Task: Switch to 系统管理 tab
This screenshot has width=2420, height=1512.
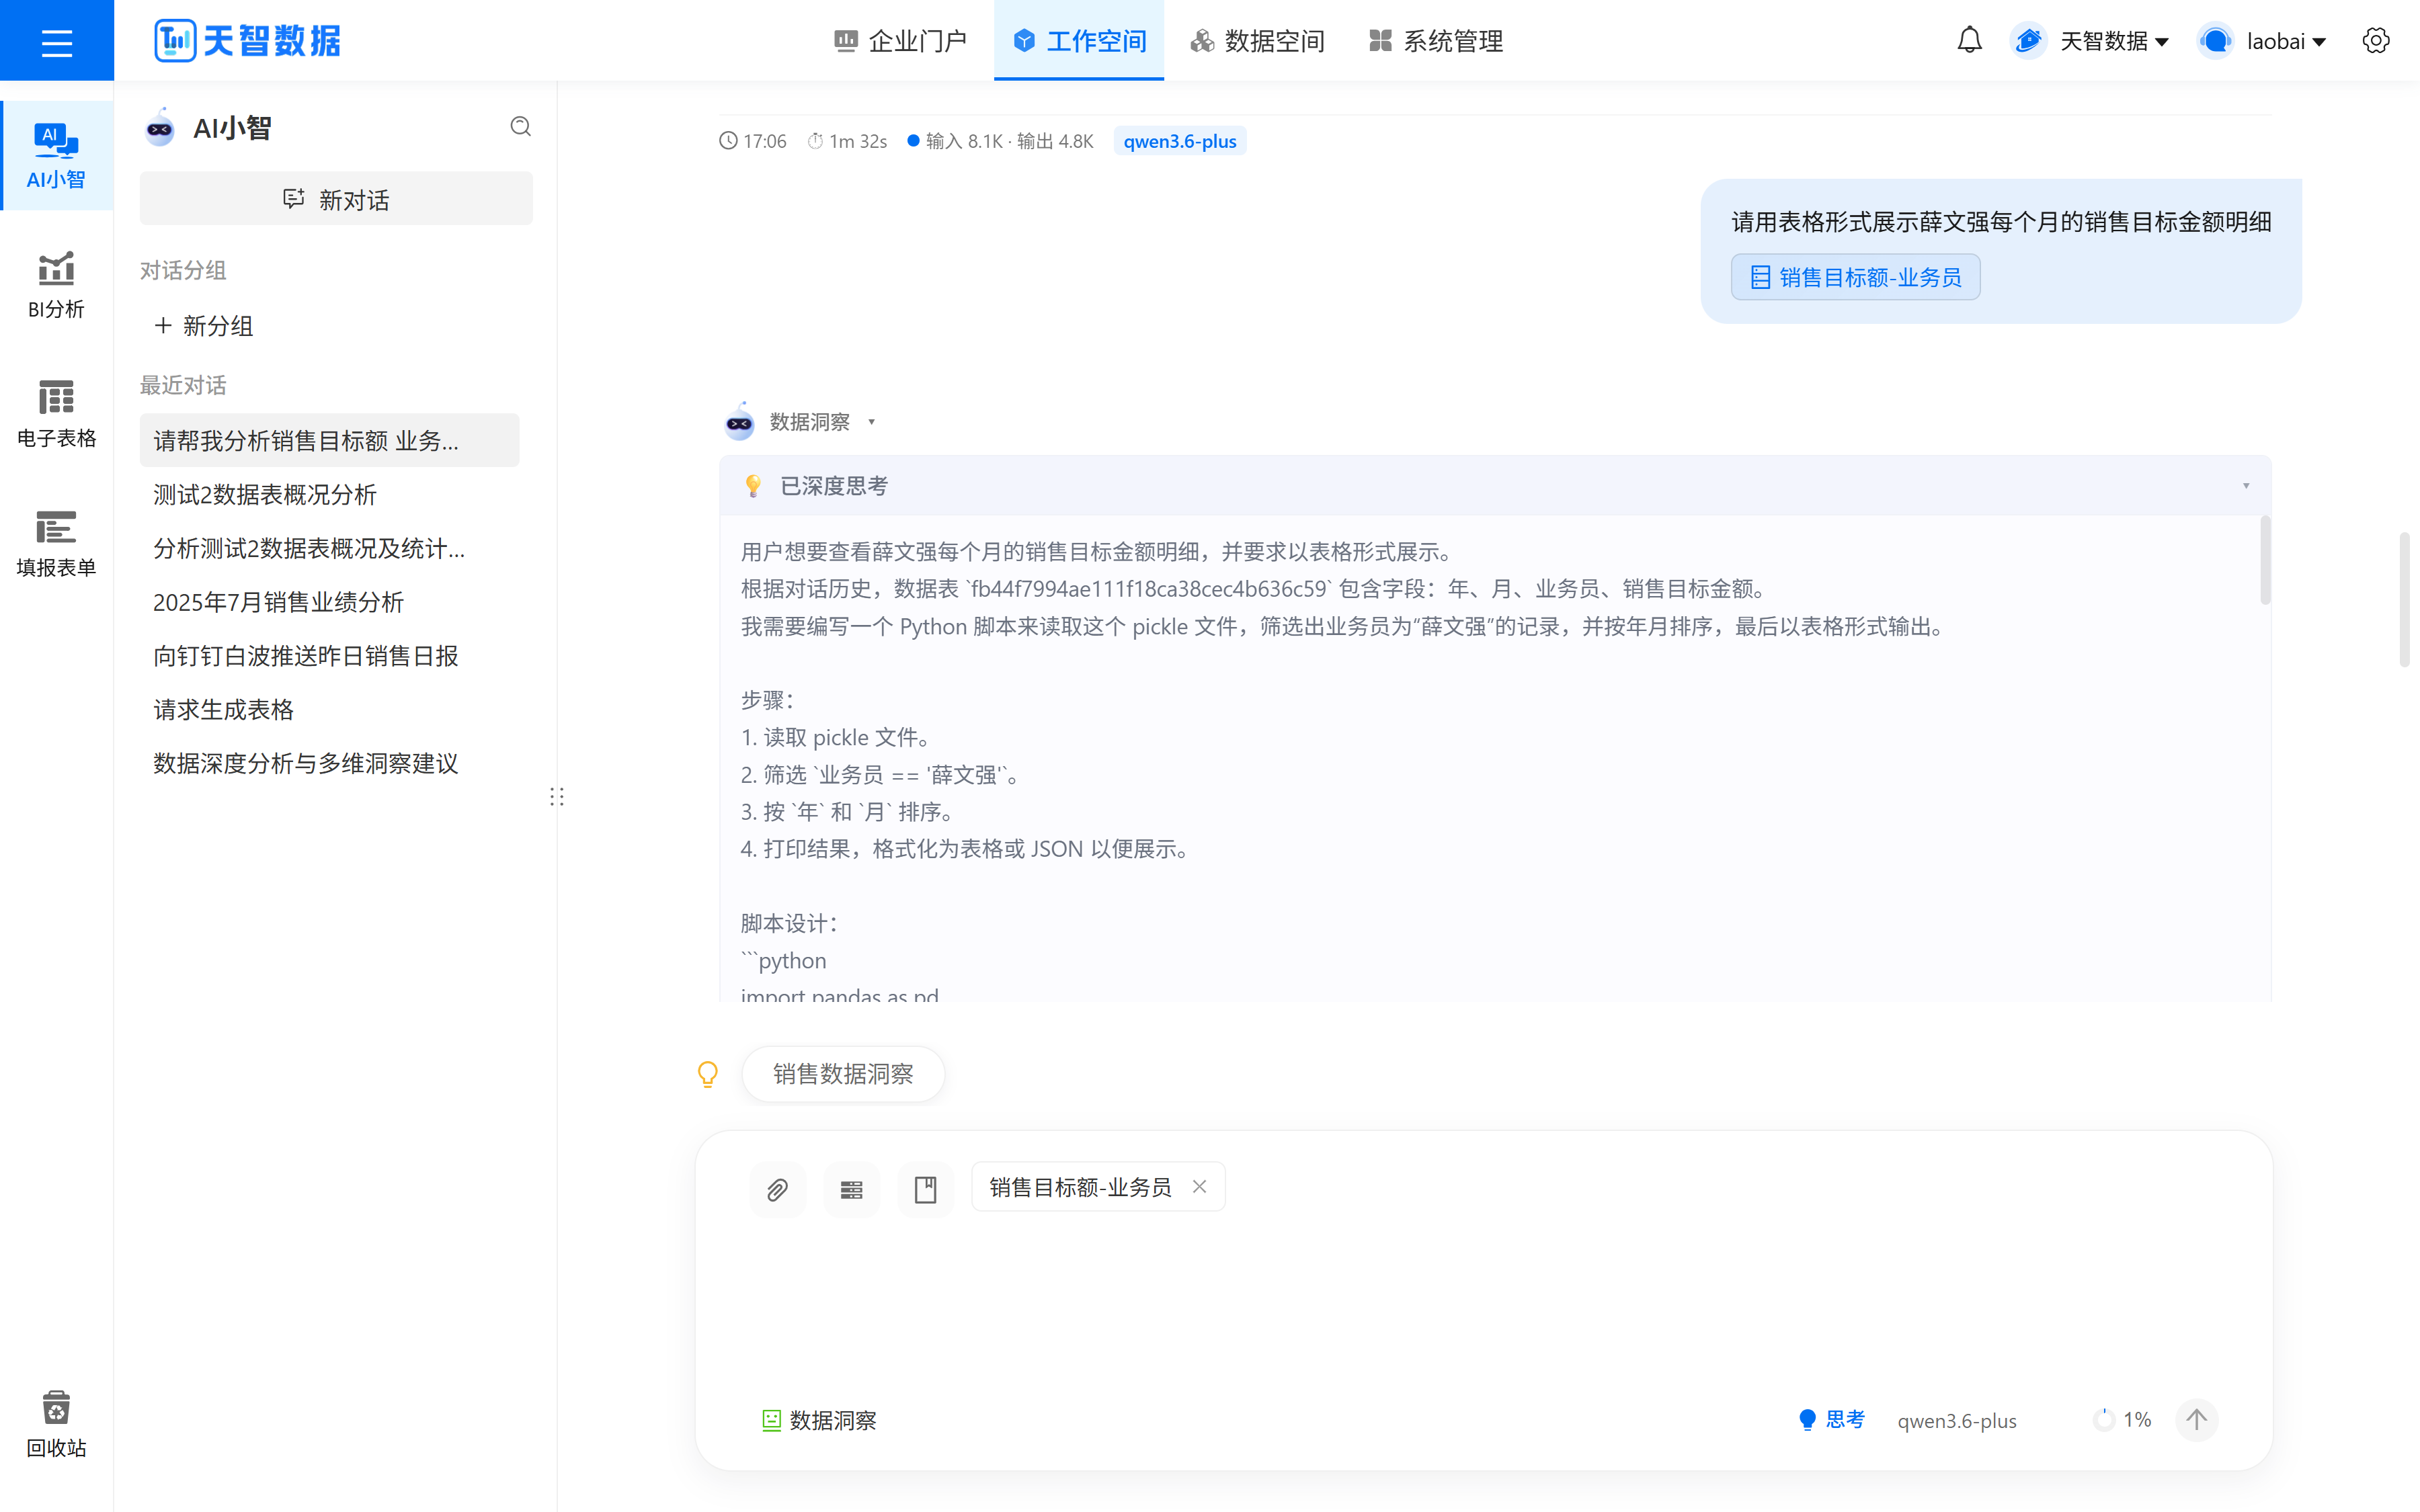Action: tap(1436, 41)
